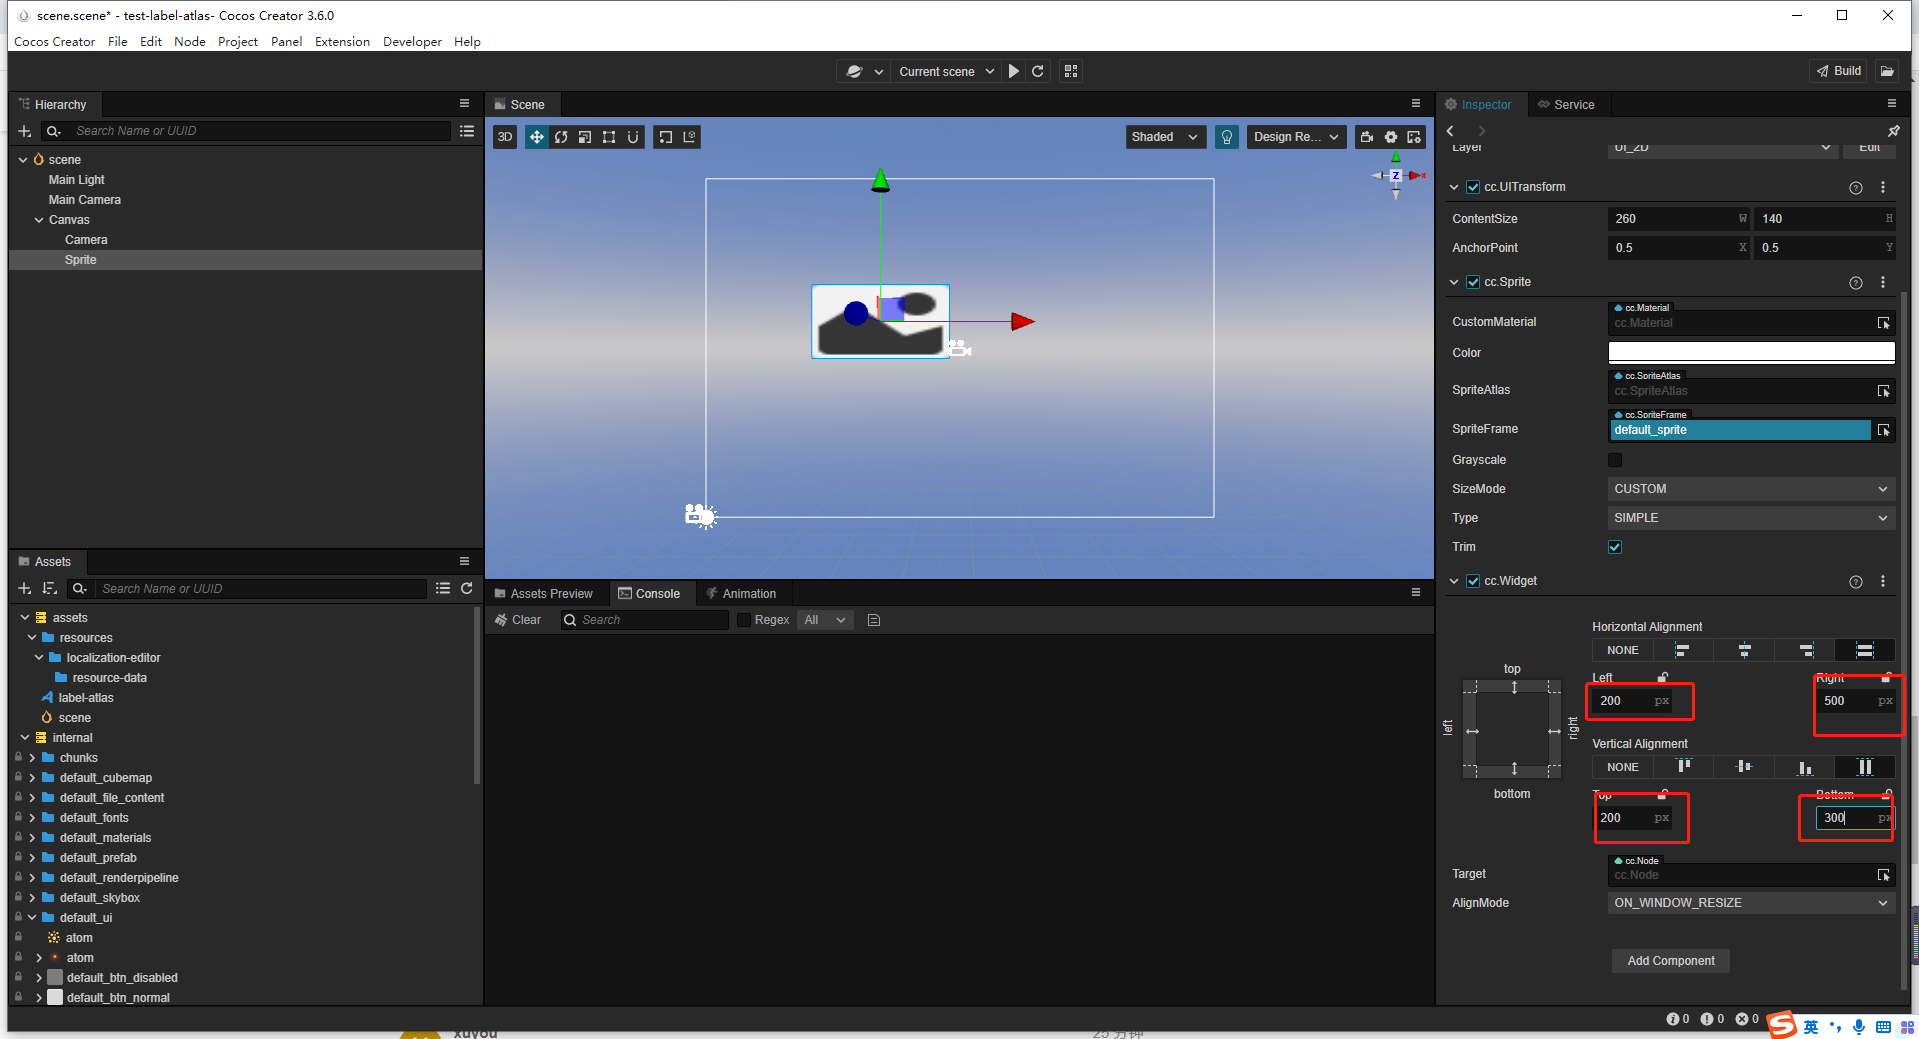Open the Node menu
Image resolution: width=1919 pixels, height=1039 pixels.
coord(190,42)
